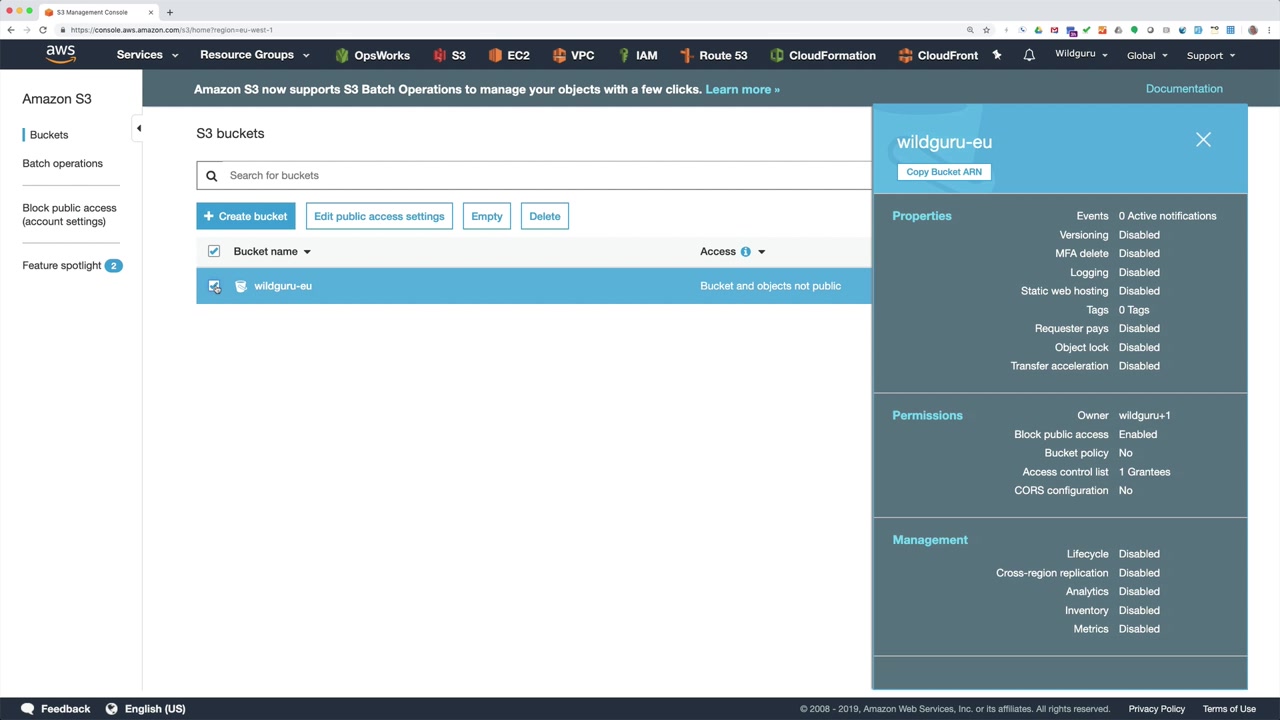The width and height of the screenshot is (1280, 720).
Task: Open the S3 shortcut in top bar
Action: (x=449, y=55)
